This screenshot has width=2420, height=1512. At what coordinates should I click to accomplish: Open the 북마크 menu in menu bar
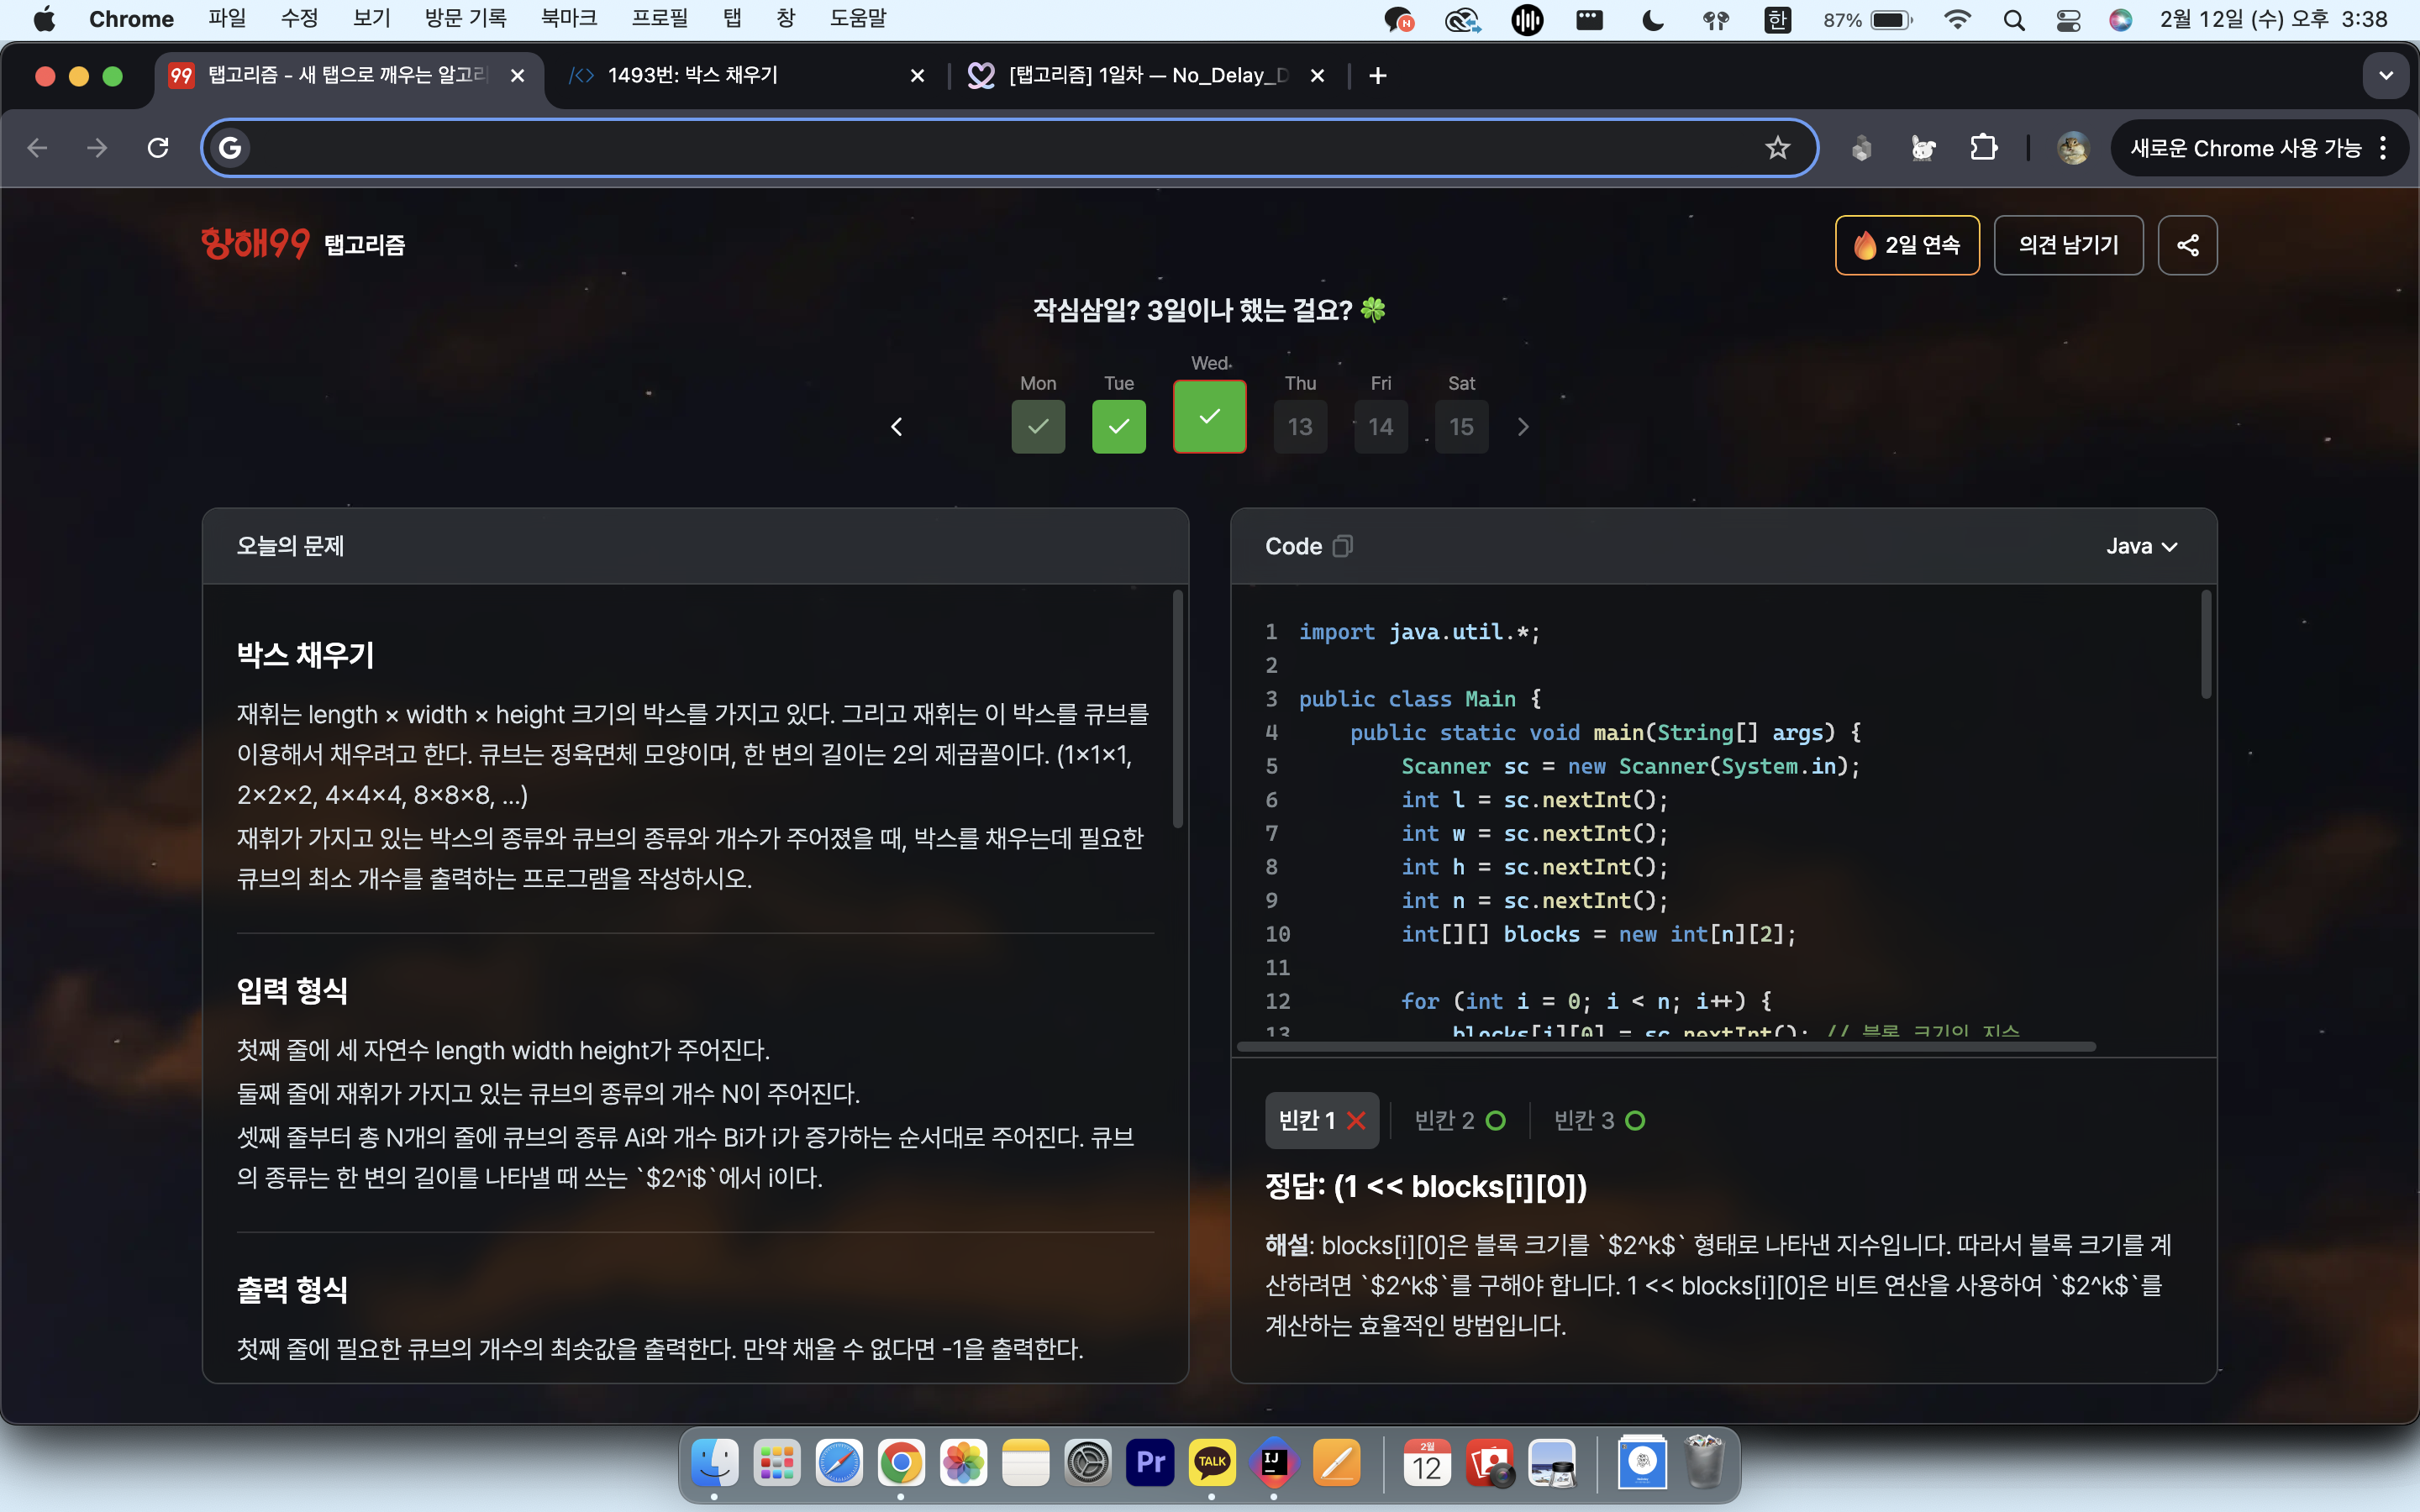[x=568, y=19]
